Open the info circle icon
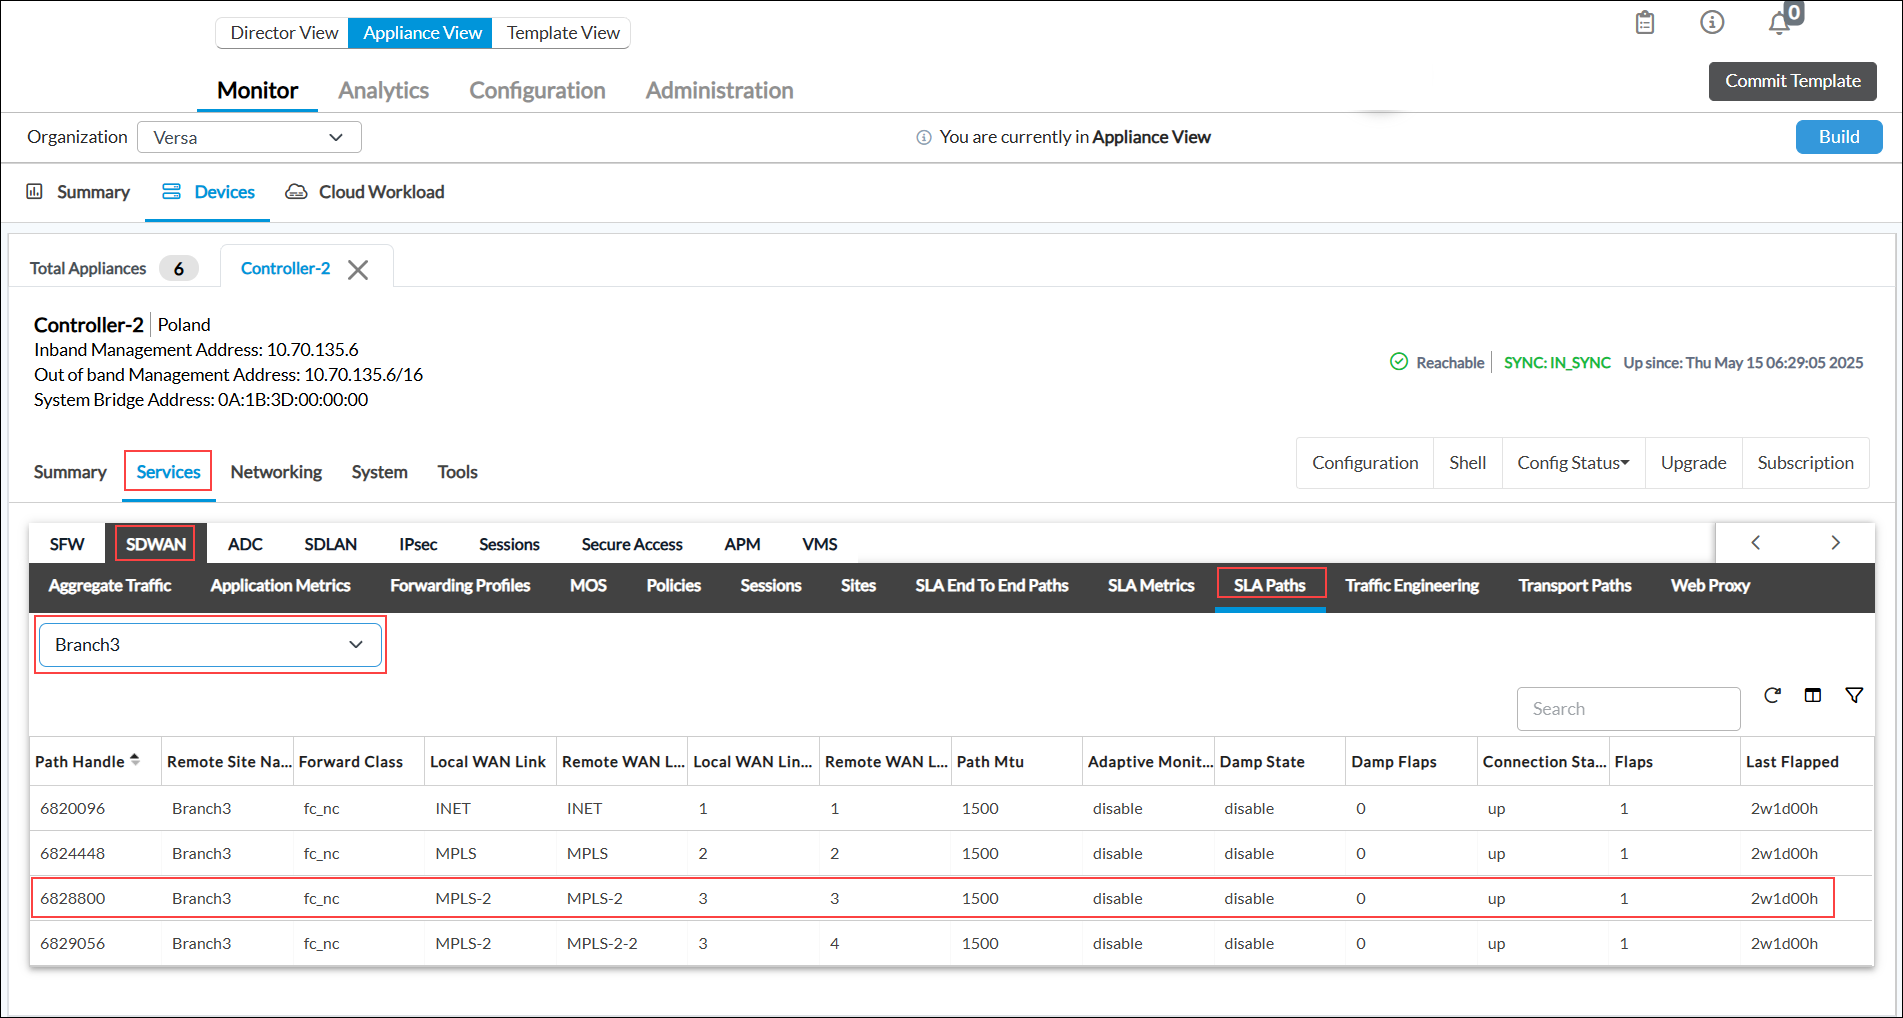 click(x=1712, y=22)
